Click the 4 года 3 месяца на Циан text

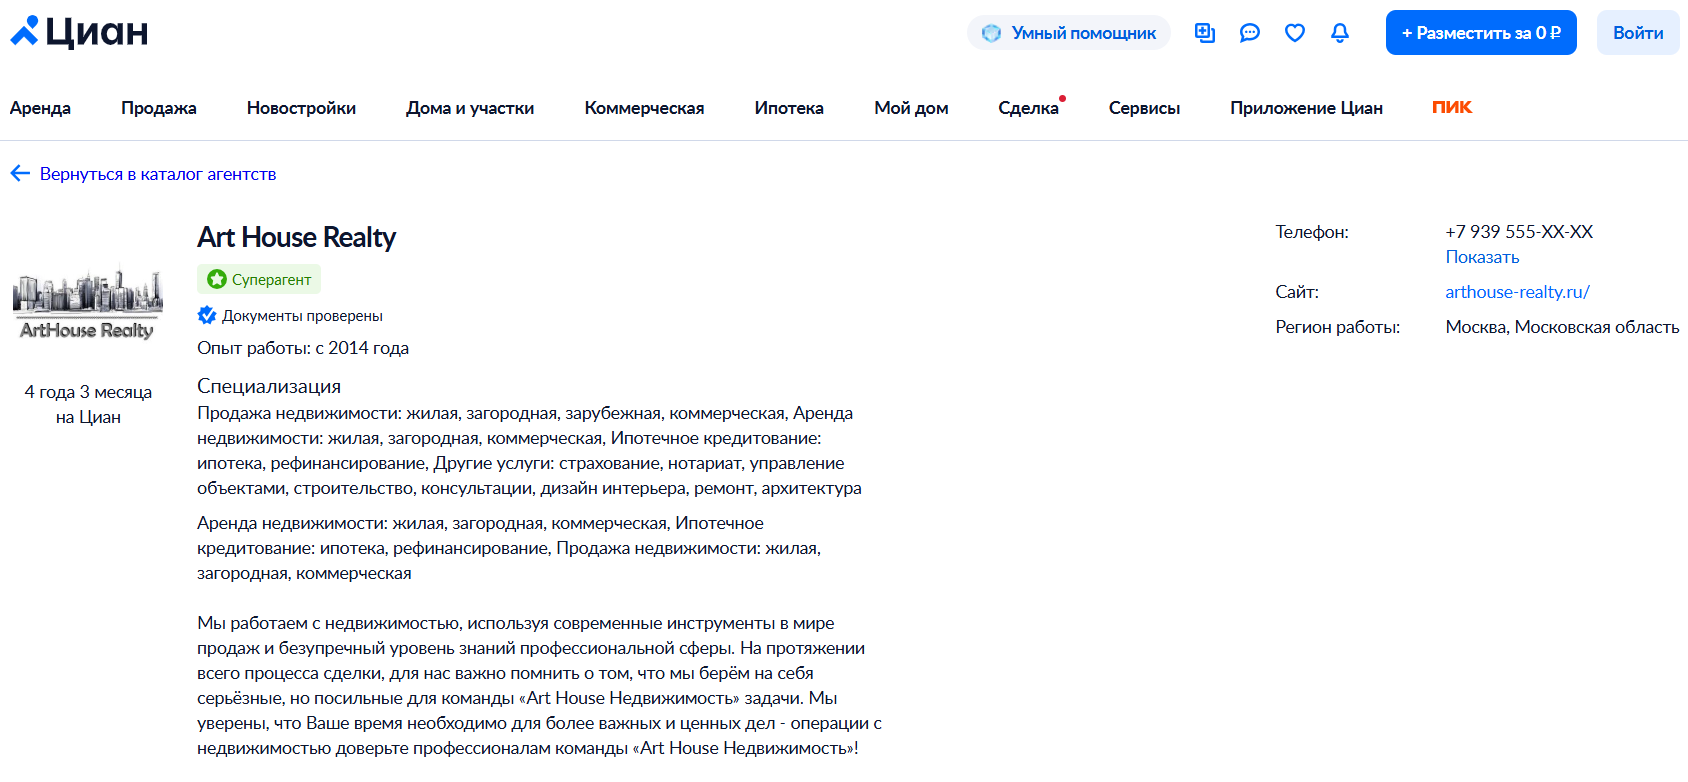[x=88, y=404]
